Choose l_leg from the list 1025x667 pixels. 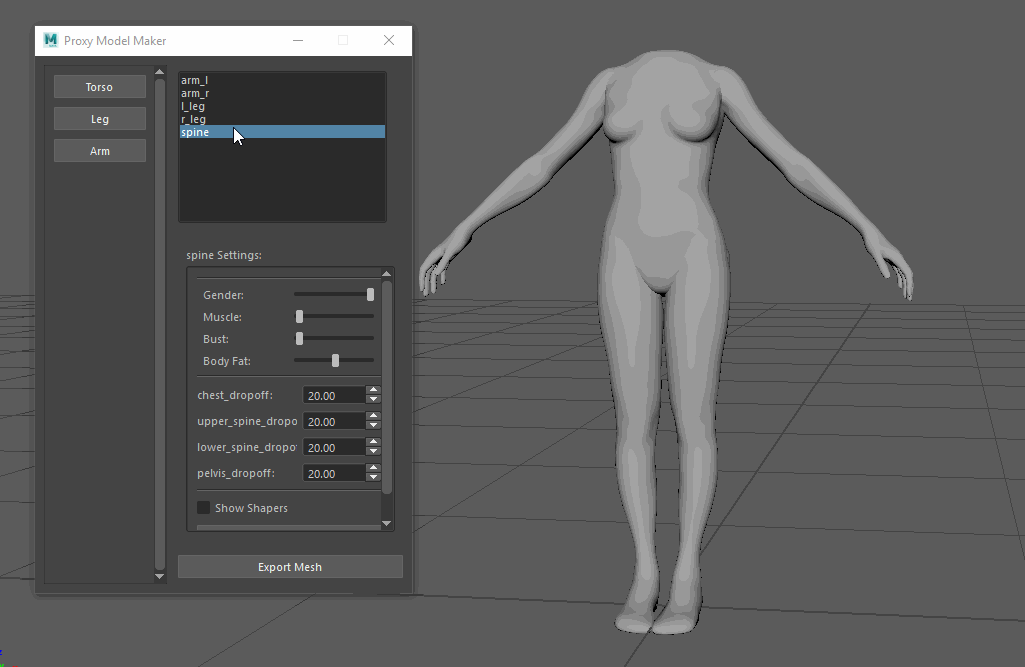(x=194, y=106)
